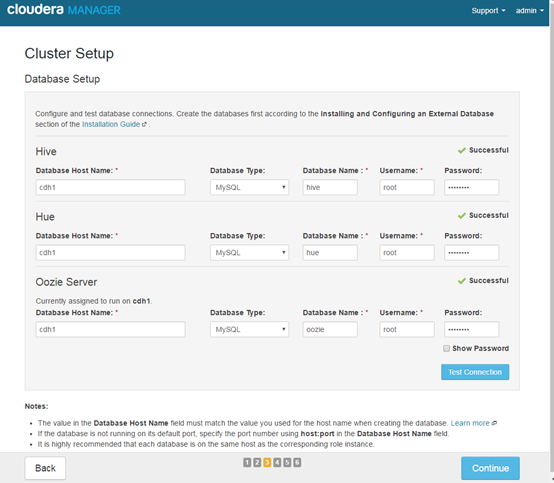This screenshot has height=483, width=554.
Task: Click the Cluster Setup page title
Action: (x=69, y=54)
